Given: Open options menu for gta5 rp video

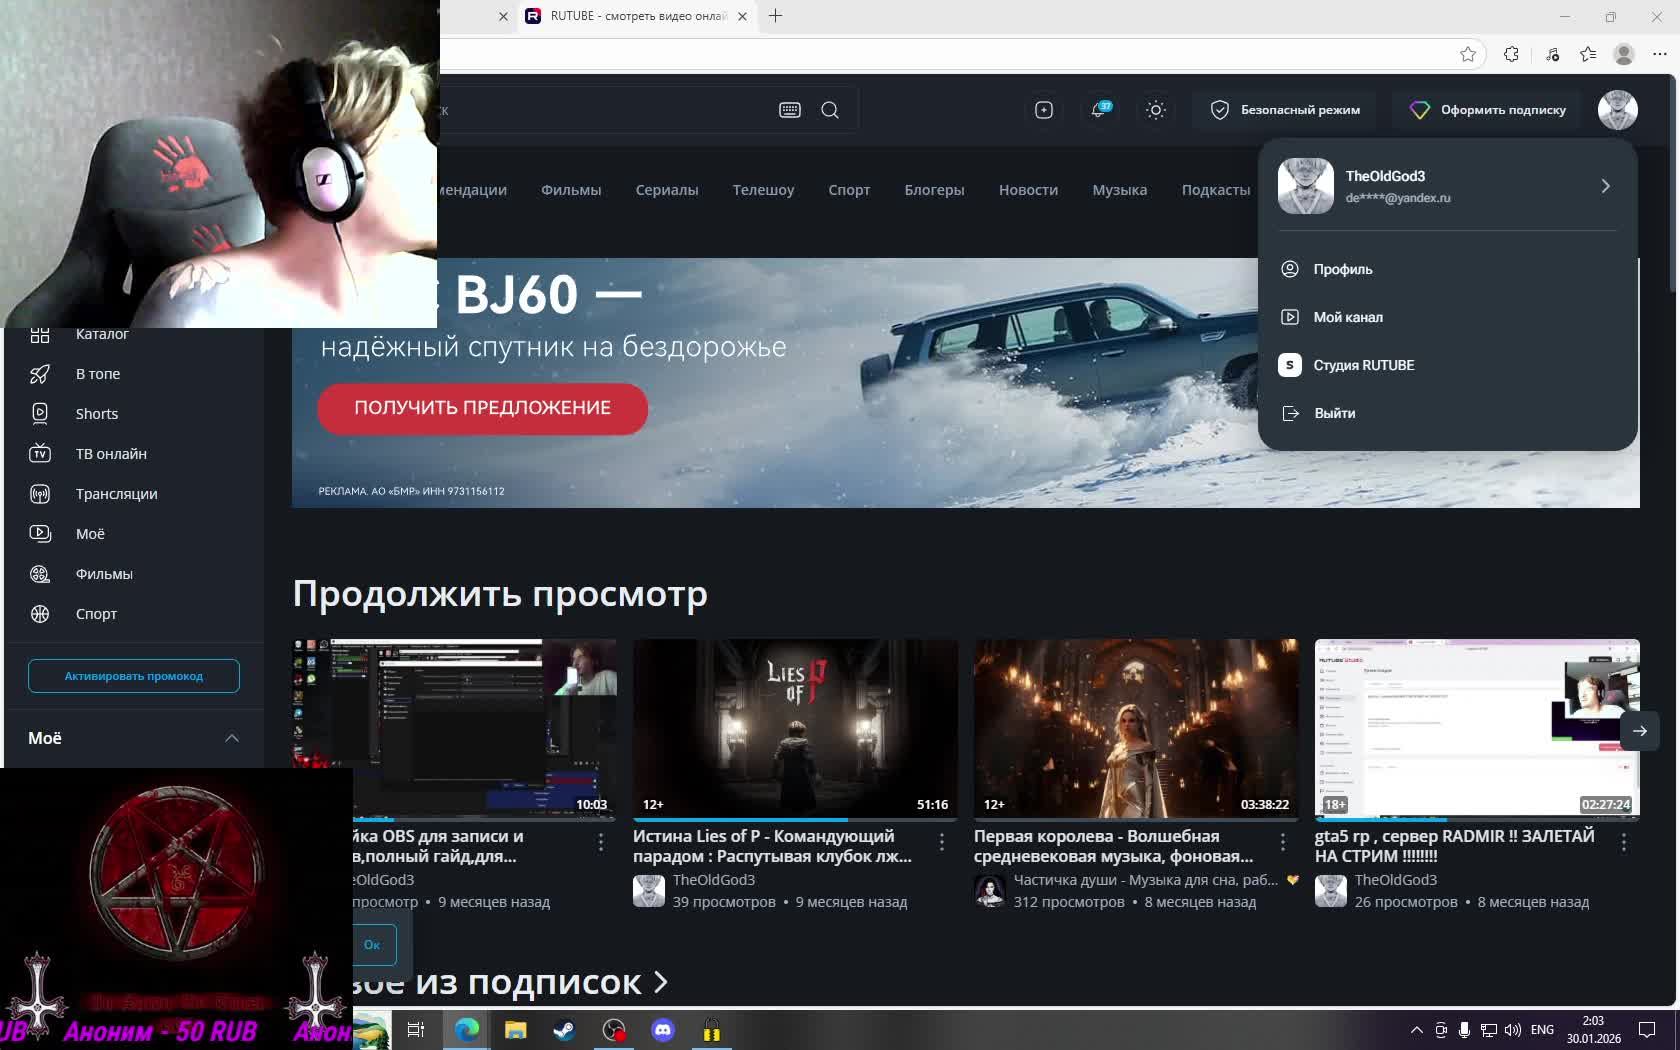Looking at the screenshot, I should (1624, 843).
